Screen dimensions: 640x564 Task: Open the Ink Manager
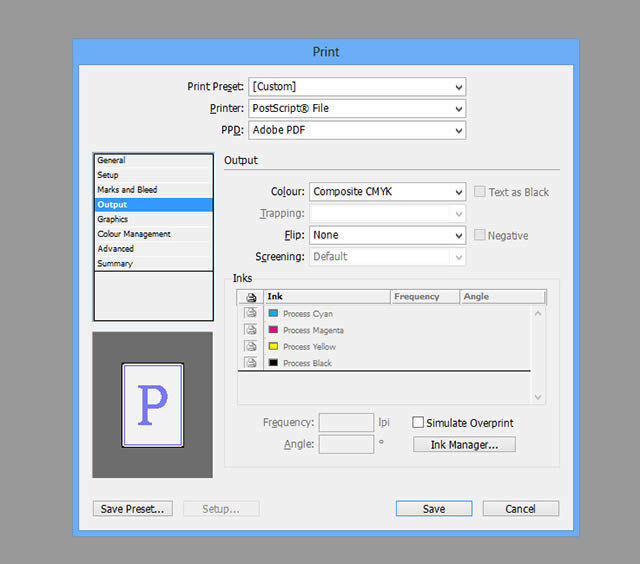point(464,444)
